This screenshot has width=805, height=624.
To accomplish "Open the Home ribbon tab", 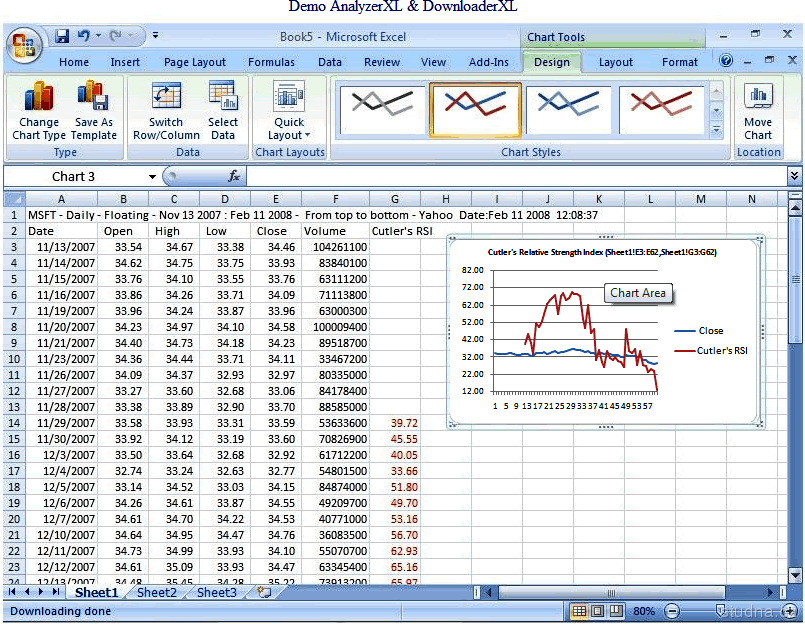I will click(74, 62).
